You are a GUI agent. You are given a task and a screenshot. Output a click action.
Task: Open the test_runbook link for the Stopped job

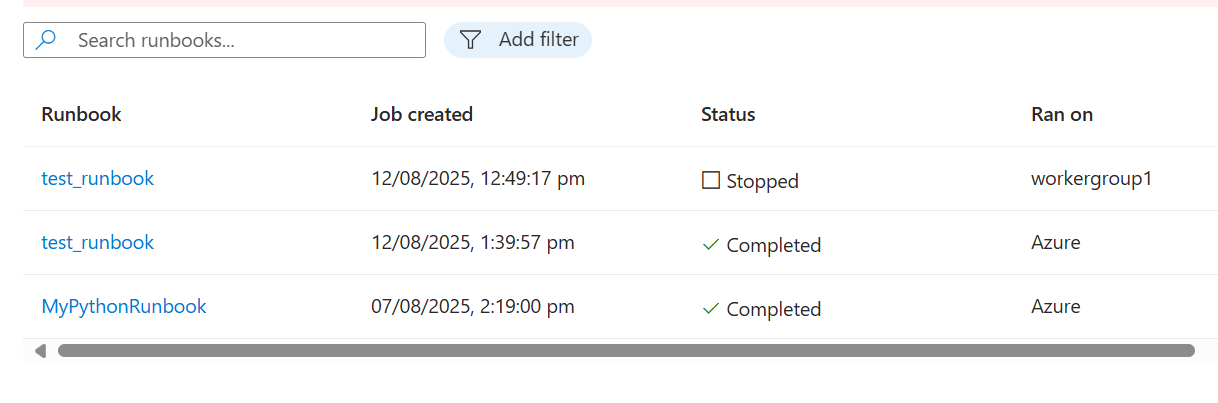98,179
